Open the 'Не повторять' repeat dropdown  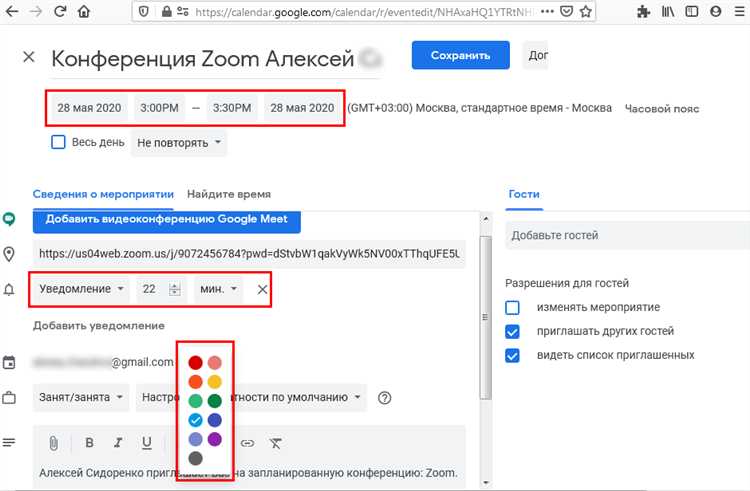point(179,143)
